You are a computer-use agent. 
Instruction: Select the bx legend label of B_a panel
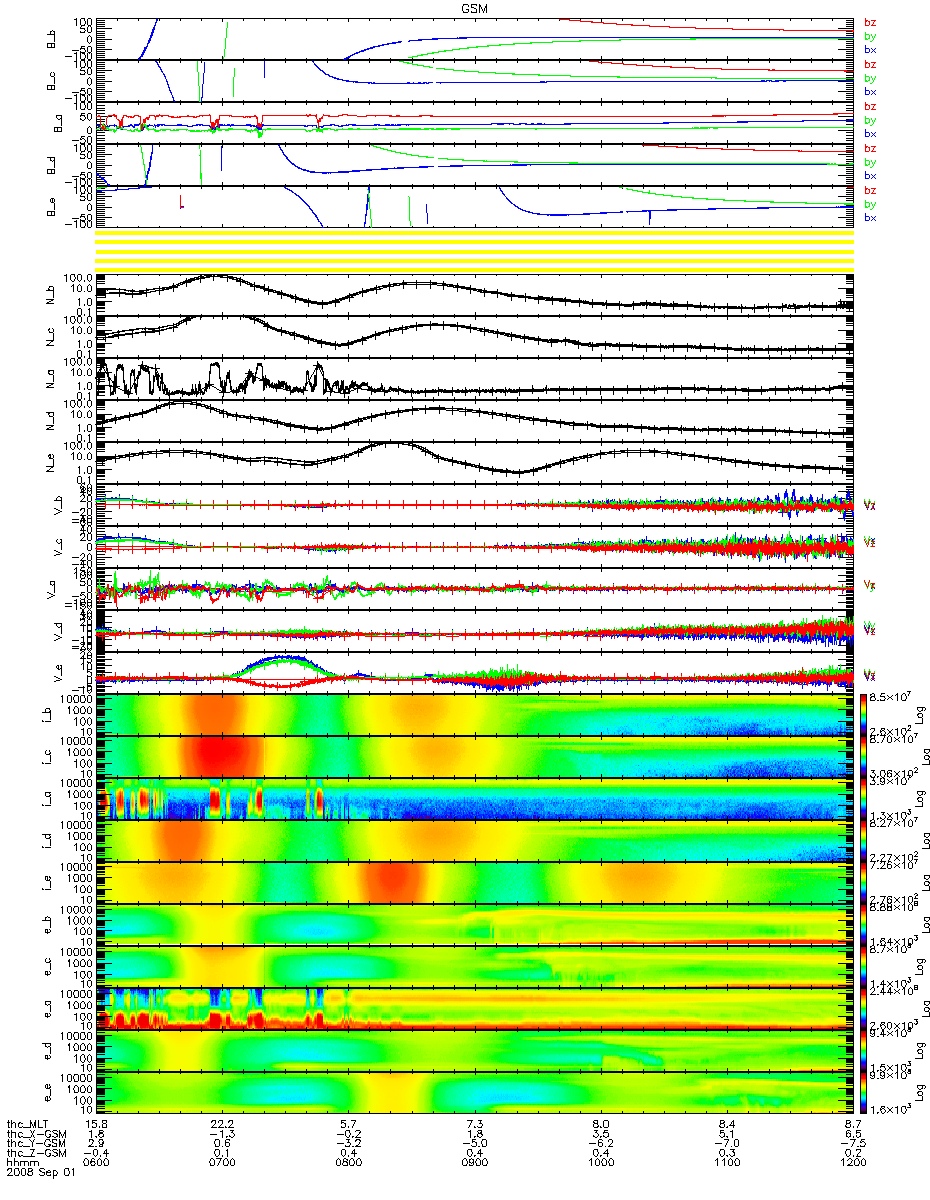tap(870, 133)
